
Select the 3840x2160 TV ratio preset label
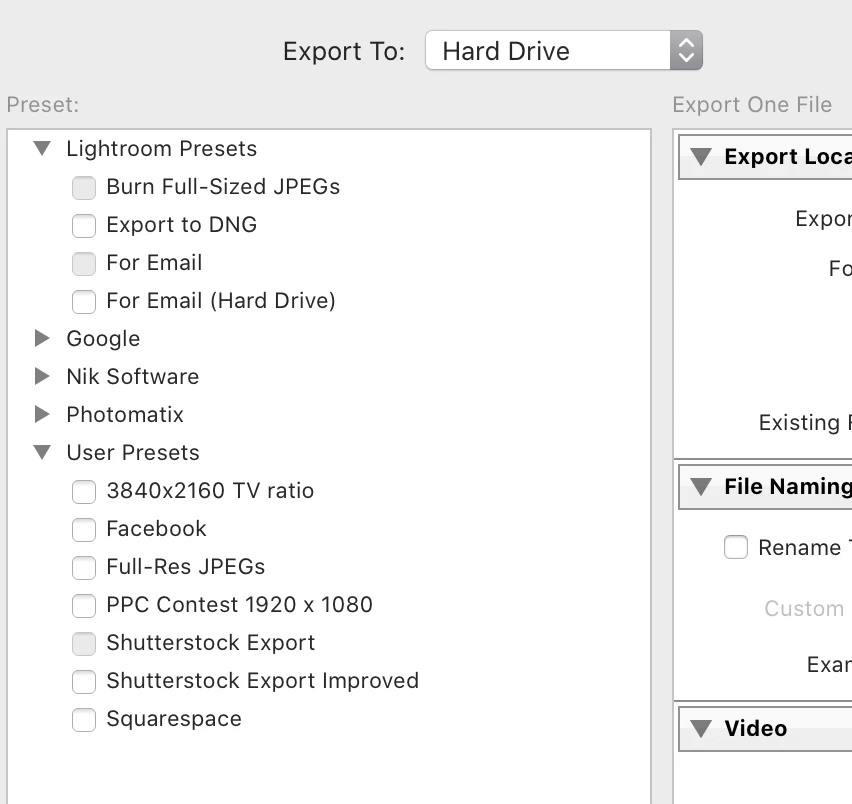click(210, 491)
